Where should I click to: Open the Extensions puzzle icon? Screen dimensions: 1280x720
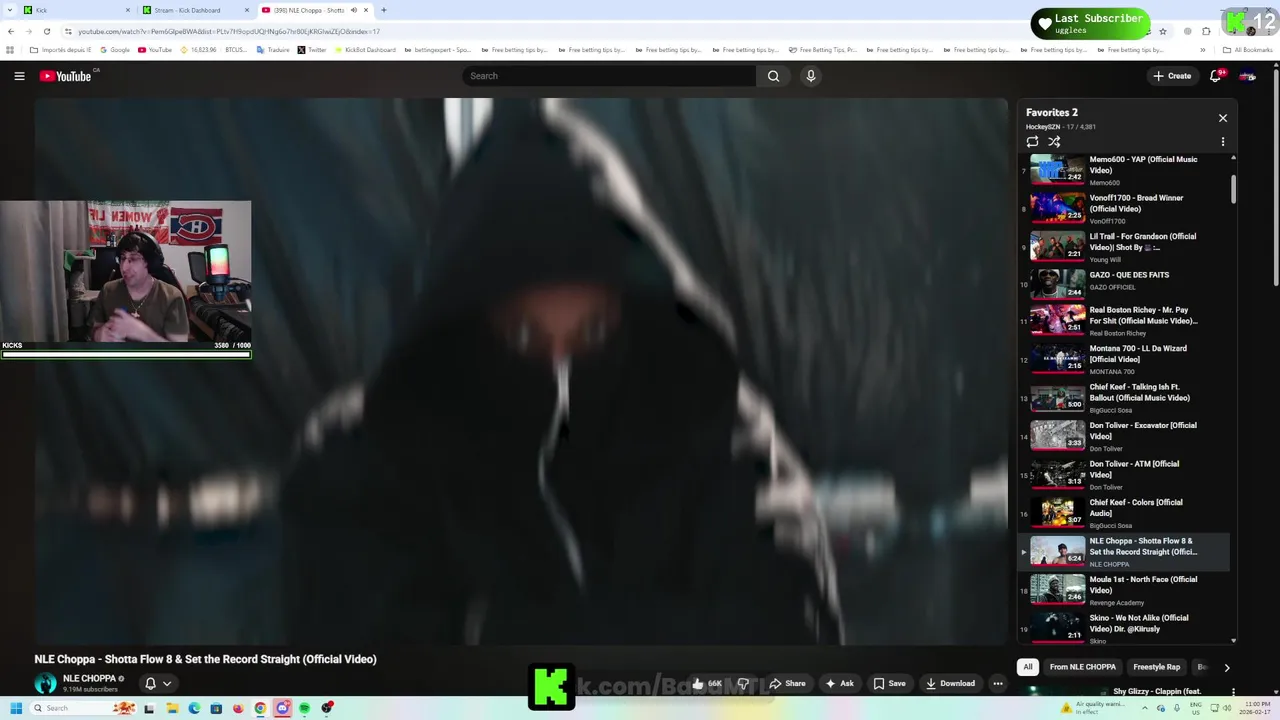(x=1206, y=31)
